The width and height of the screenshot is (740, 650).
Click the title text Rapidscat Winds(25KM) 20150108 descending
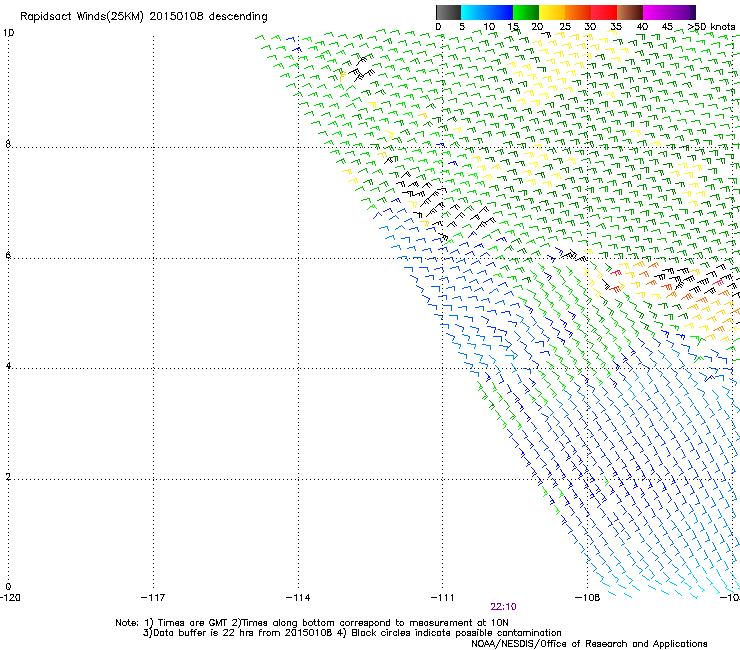tap(143, 17)
